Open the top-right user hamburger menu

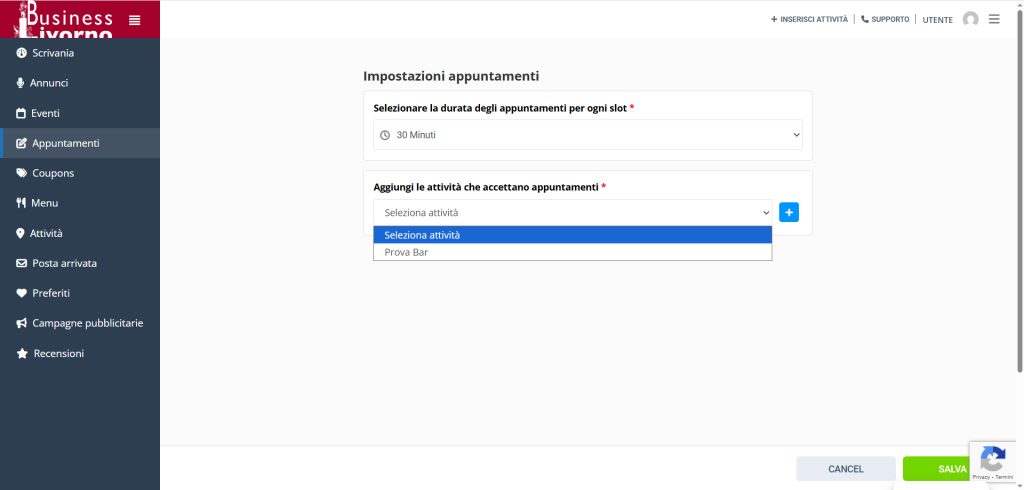tap(994, 19)
